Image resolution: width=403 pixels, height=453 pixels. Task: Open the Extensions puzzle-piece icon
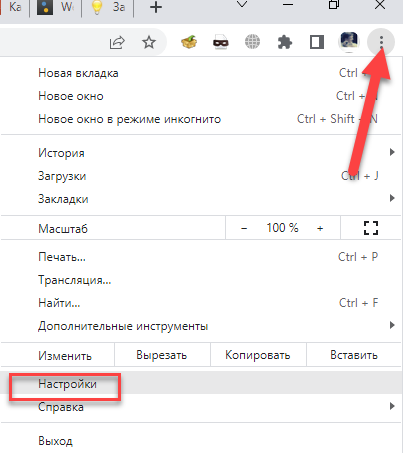pos(285,42)
